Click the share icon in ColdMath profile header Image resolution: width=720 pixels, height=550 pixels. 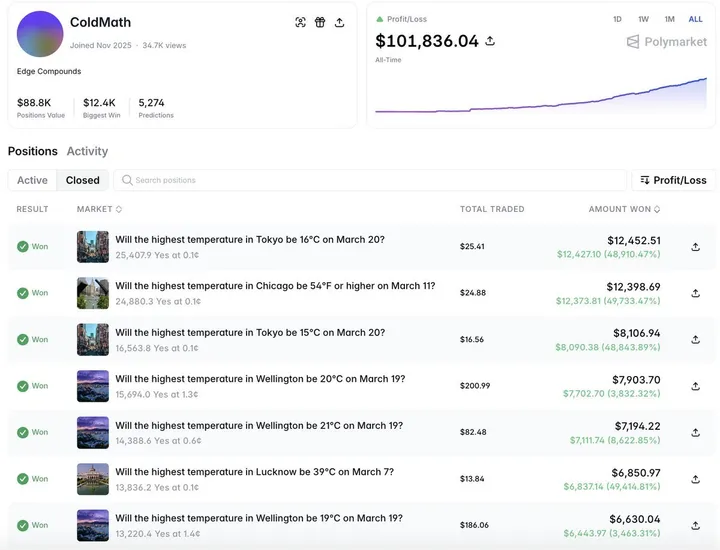(339, 22)
